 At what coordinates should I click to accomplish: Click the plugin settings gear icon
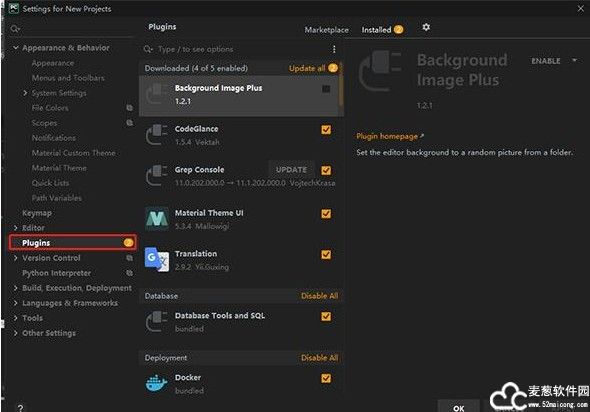coord(426,27)
